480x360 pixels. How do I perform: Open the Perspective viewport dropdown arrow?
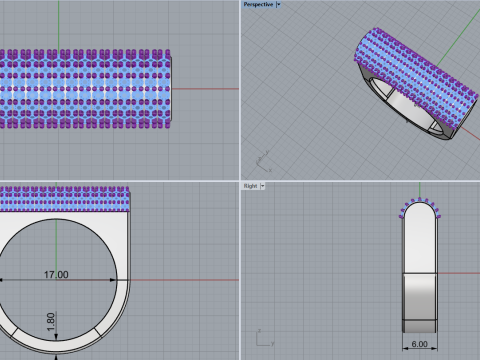pos(279,4)
